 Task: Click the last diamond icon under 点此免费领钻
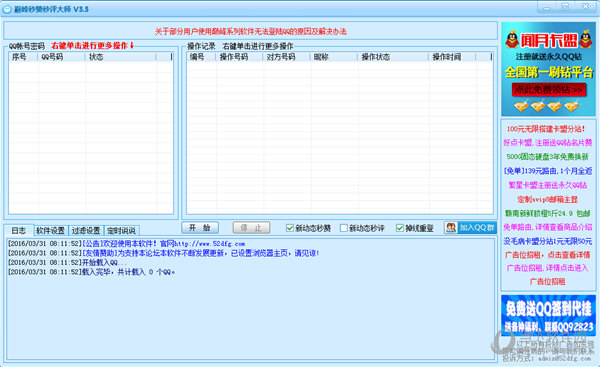(571, 106)
